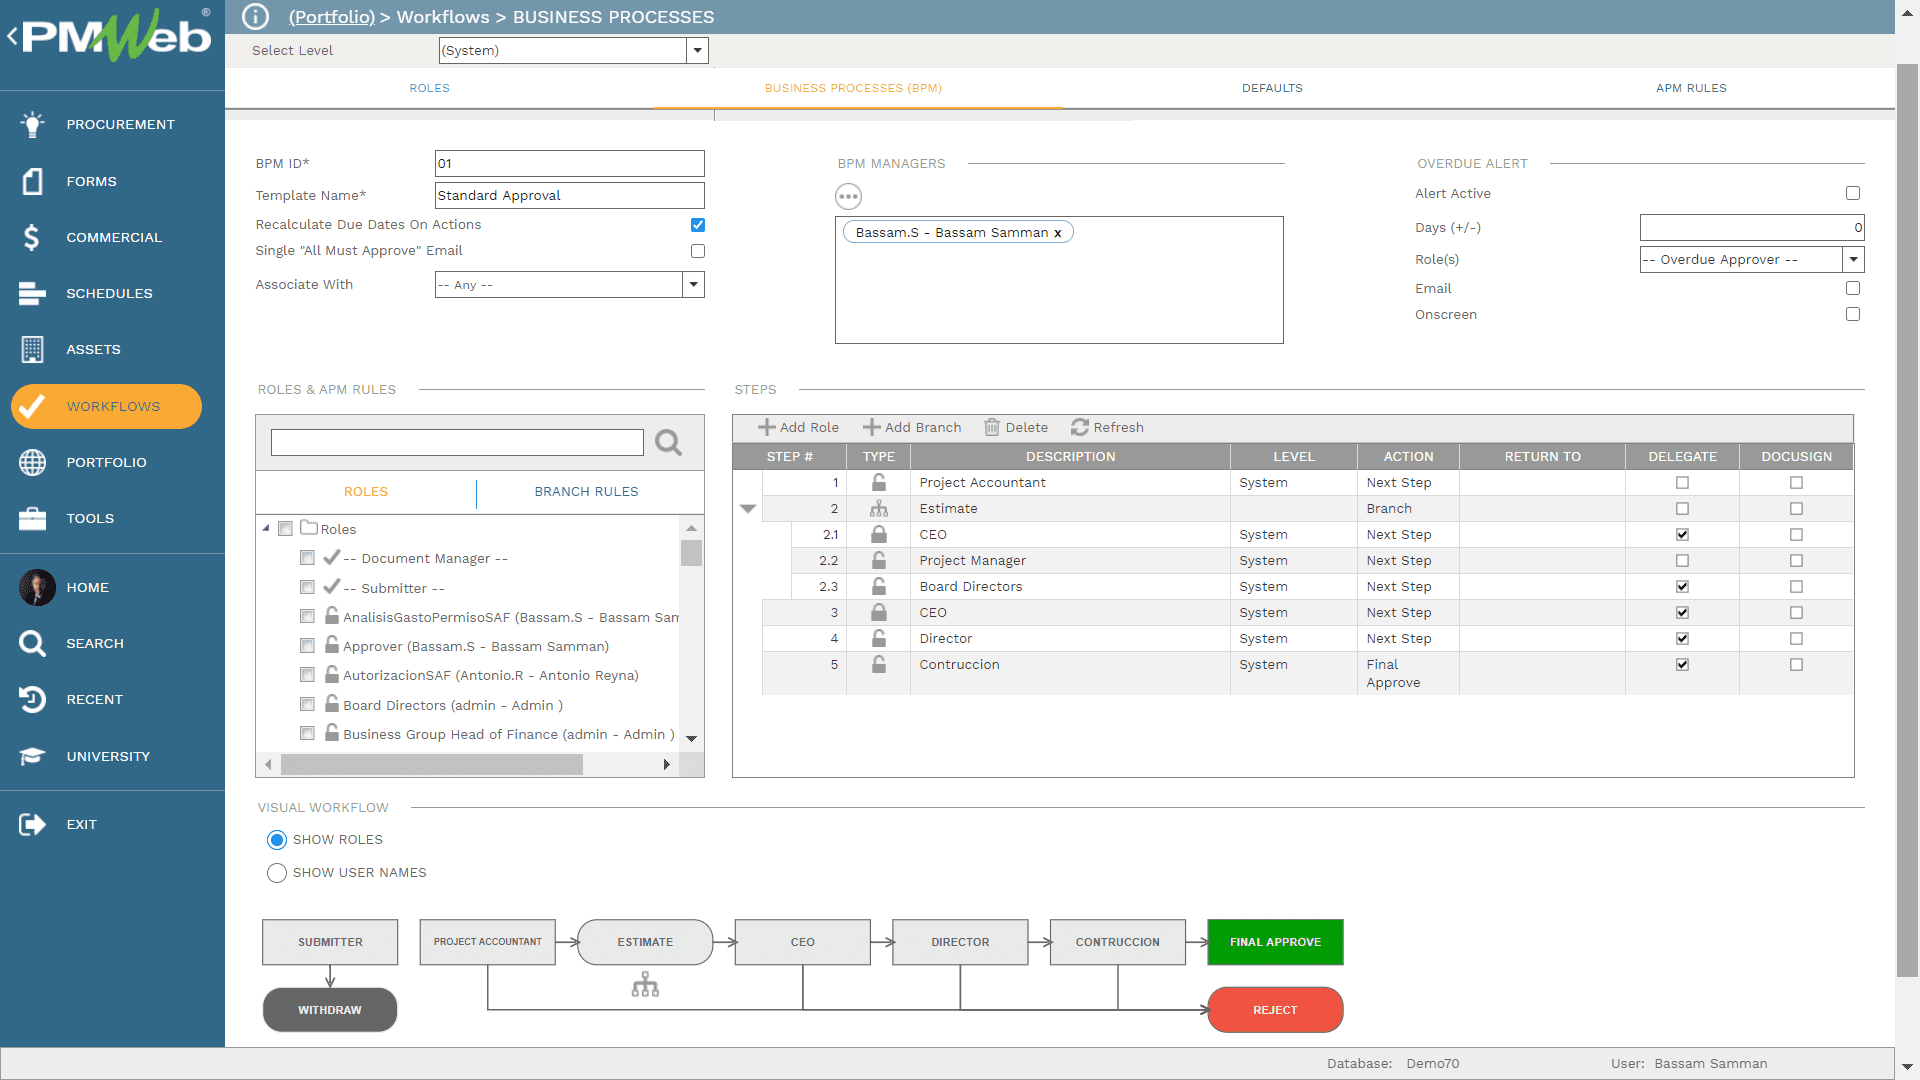
Task: Enable Alert Active checkbox
Action: pyautogui.click(x=1853, y=193)
